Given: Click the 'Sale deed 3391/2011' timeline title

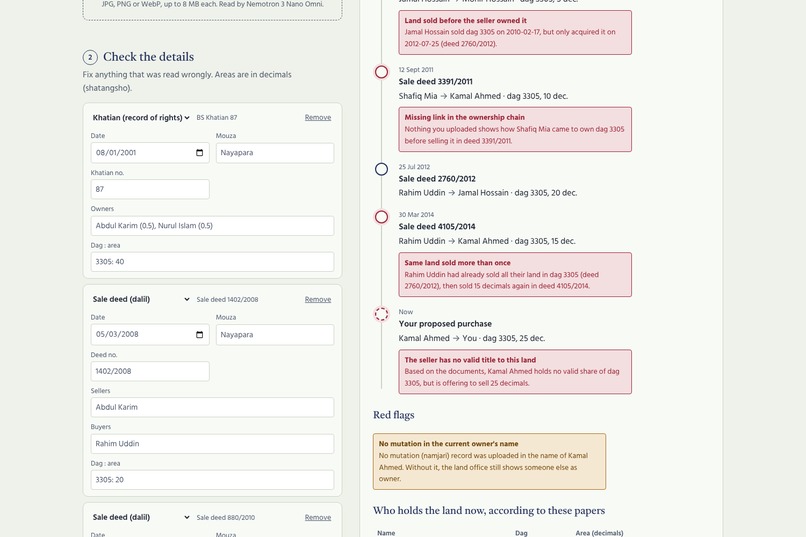Looking at the screenshot, I should tap(435, 82).
